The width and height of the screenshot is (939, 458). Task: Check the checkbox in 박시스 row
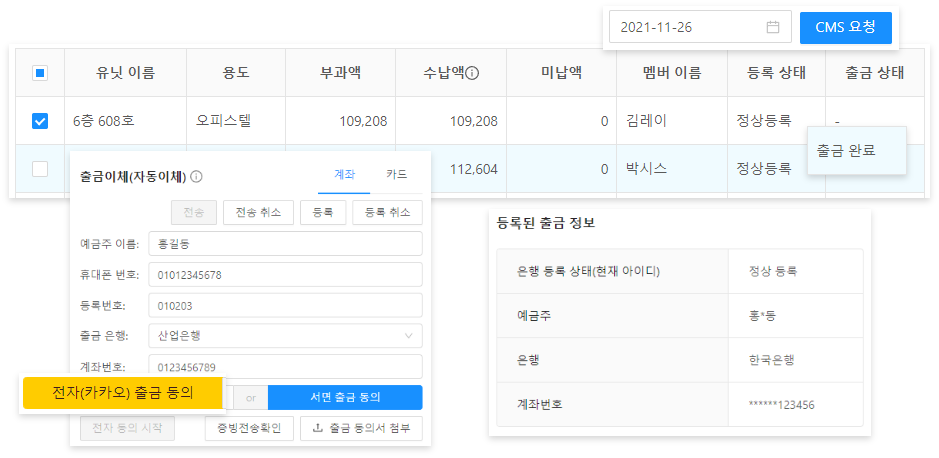[x=40, y=169]
